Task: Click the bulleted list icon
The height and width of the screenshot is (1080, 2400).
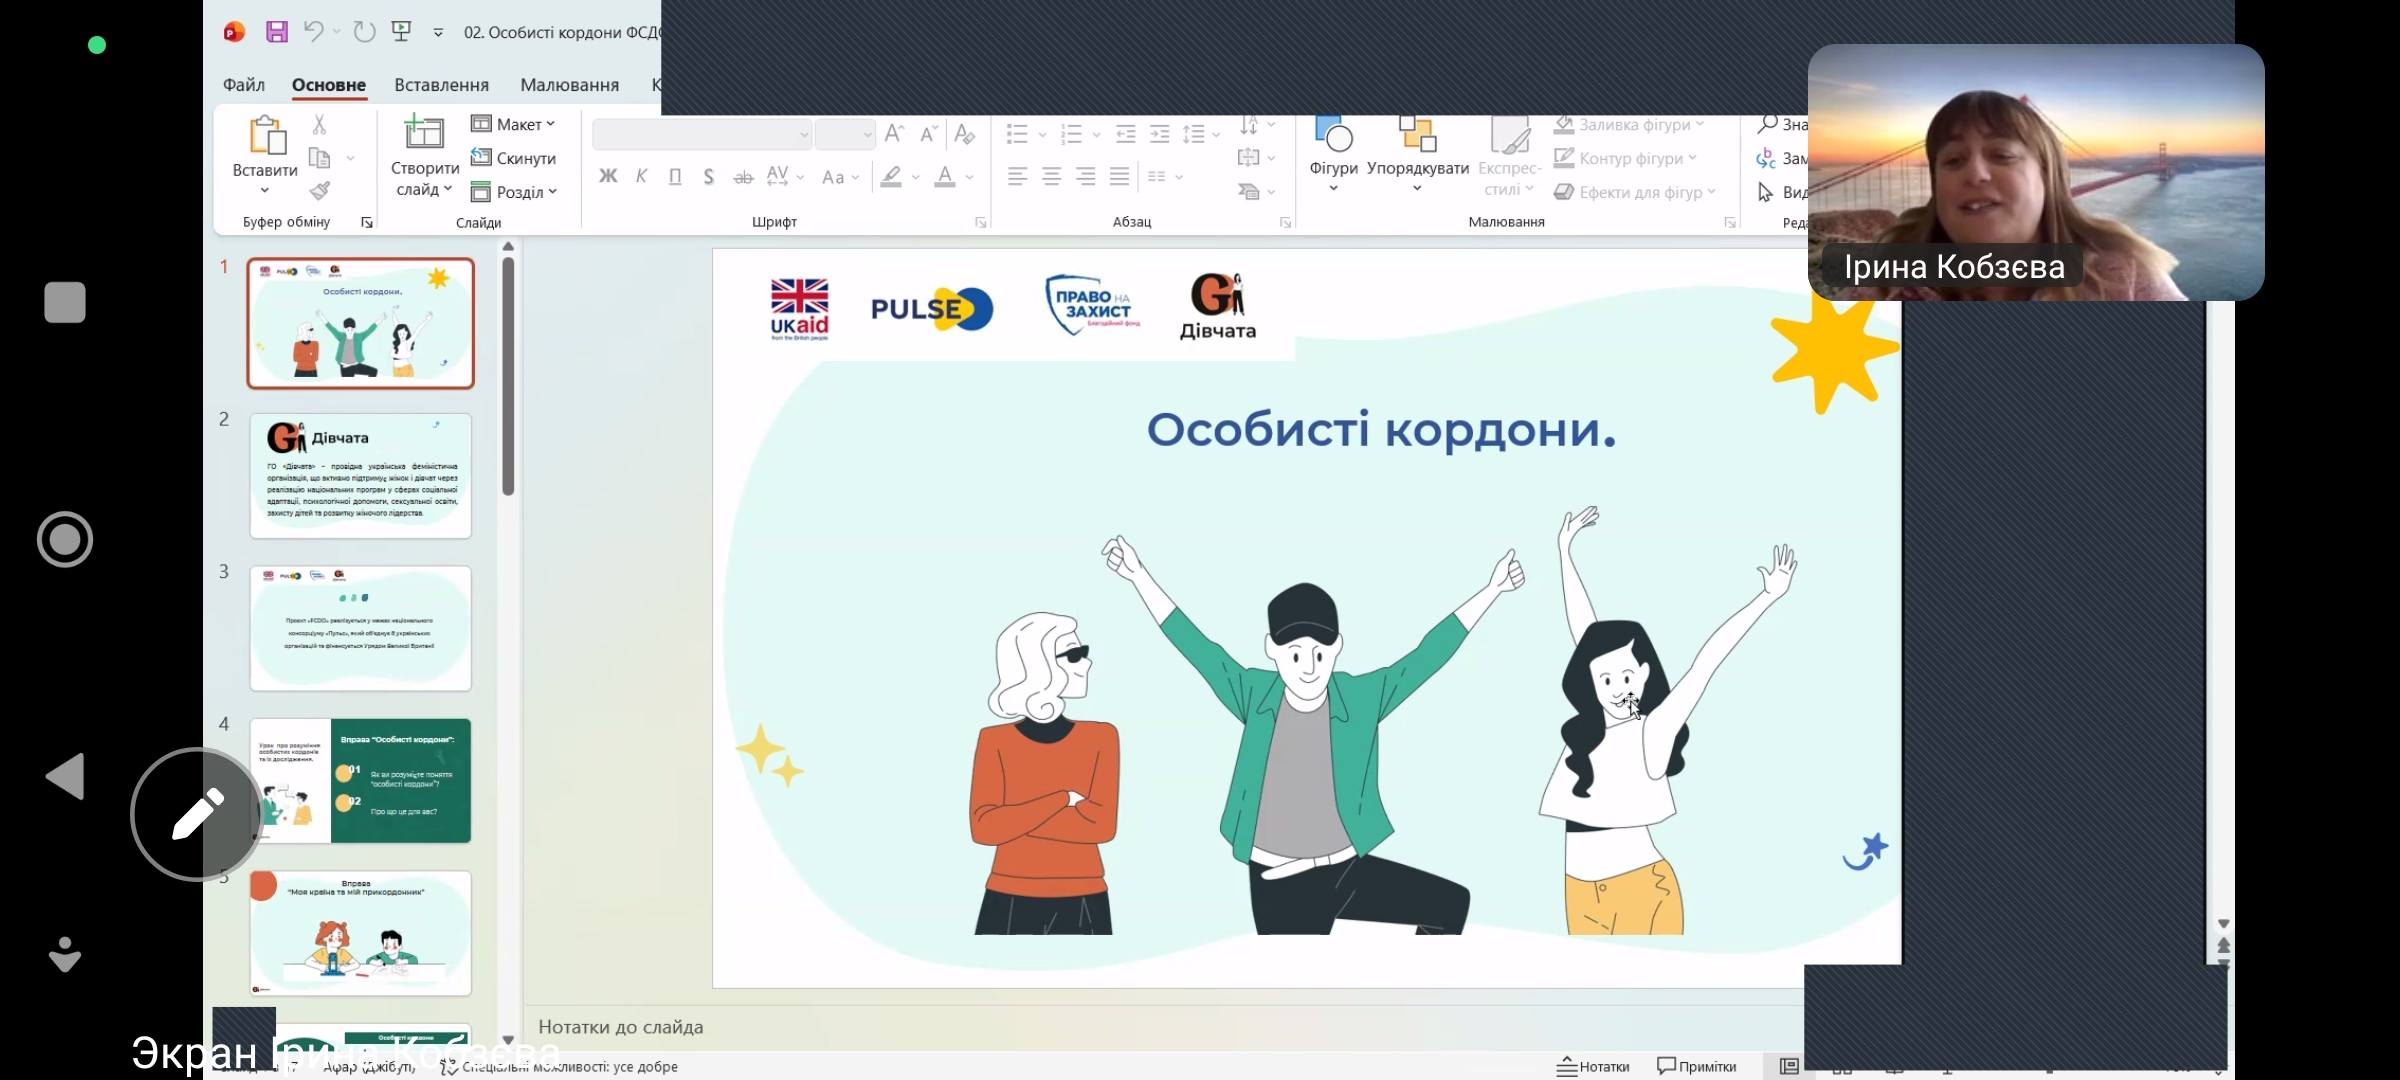Action: coord(1017,134)
